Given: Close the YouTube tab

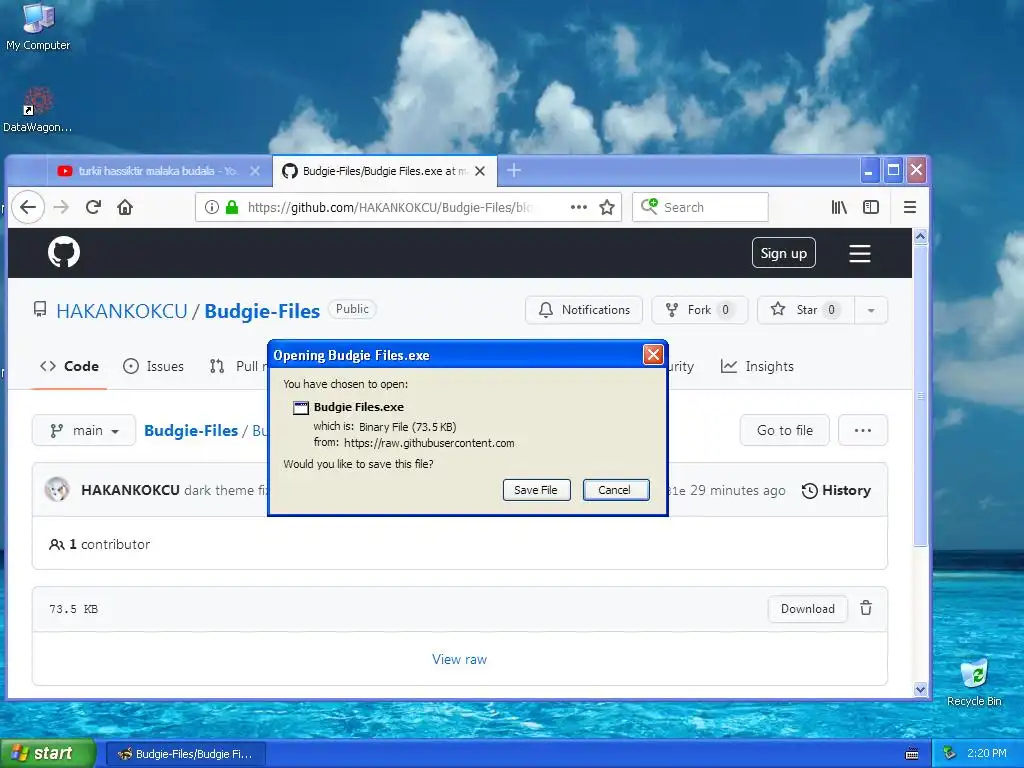Looking at the screenshot, I should 255,170.
